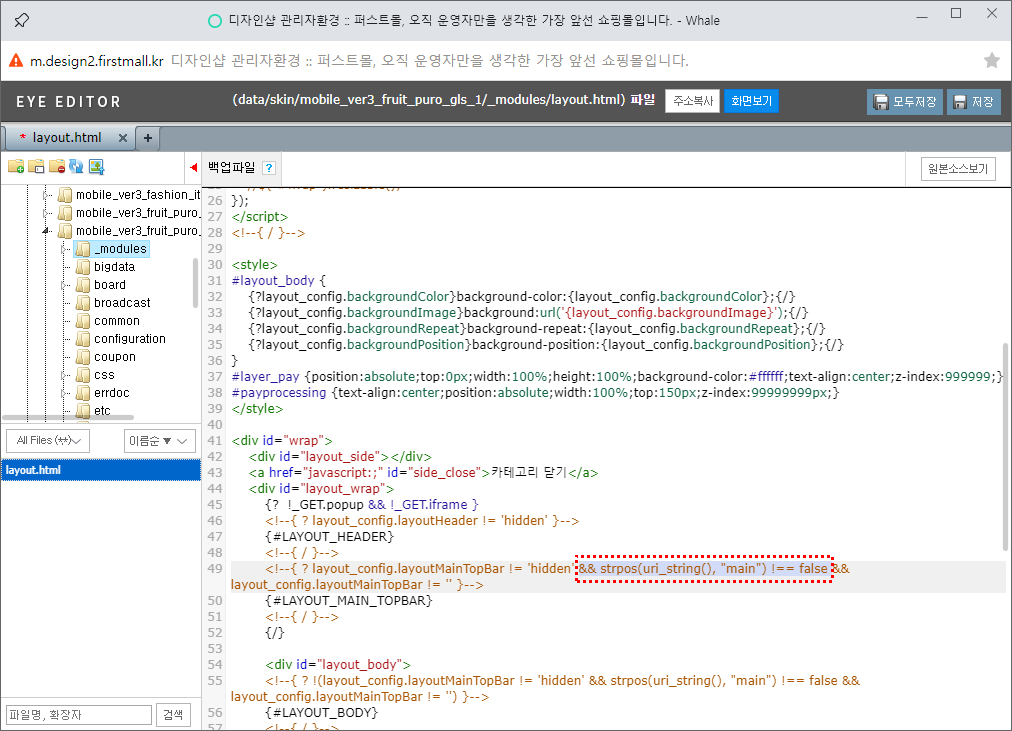
Task: Click the </script> code line
Action: (260, 217)
